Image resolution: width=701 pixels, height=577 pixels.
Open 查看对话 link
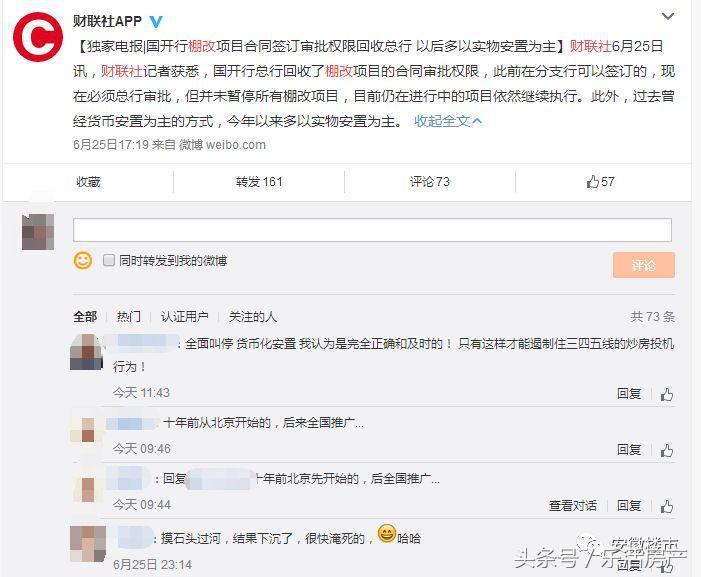click(x=572, y=505)
